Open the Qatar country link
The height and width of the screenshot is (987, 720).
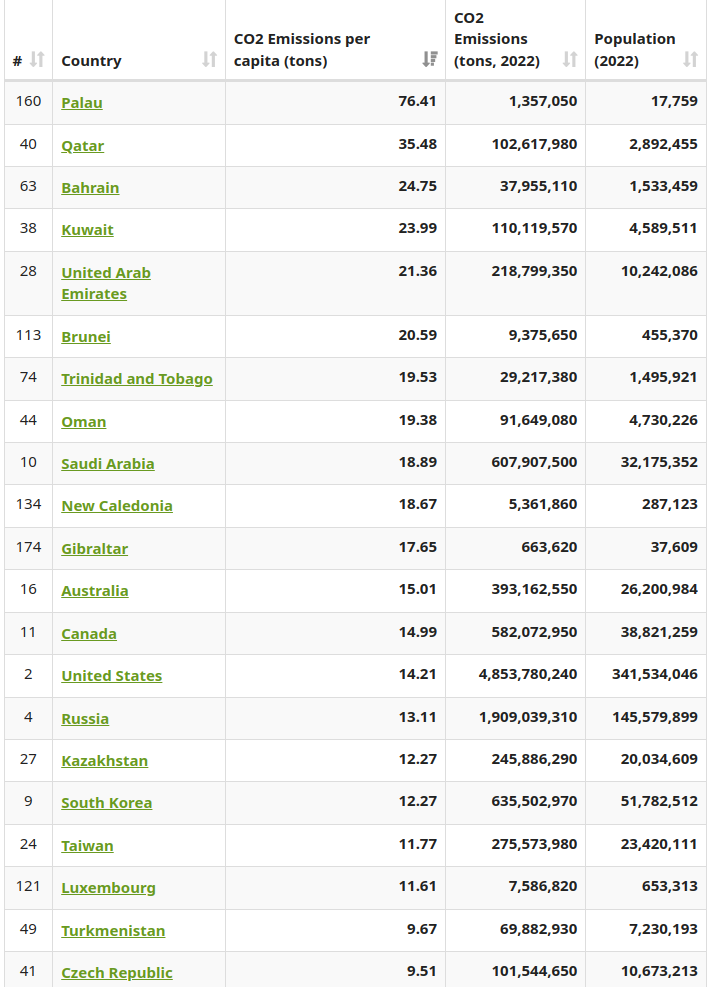pyautogui.click(x=82, y=146)
